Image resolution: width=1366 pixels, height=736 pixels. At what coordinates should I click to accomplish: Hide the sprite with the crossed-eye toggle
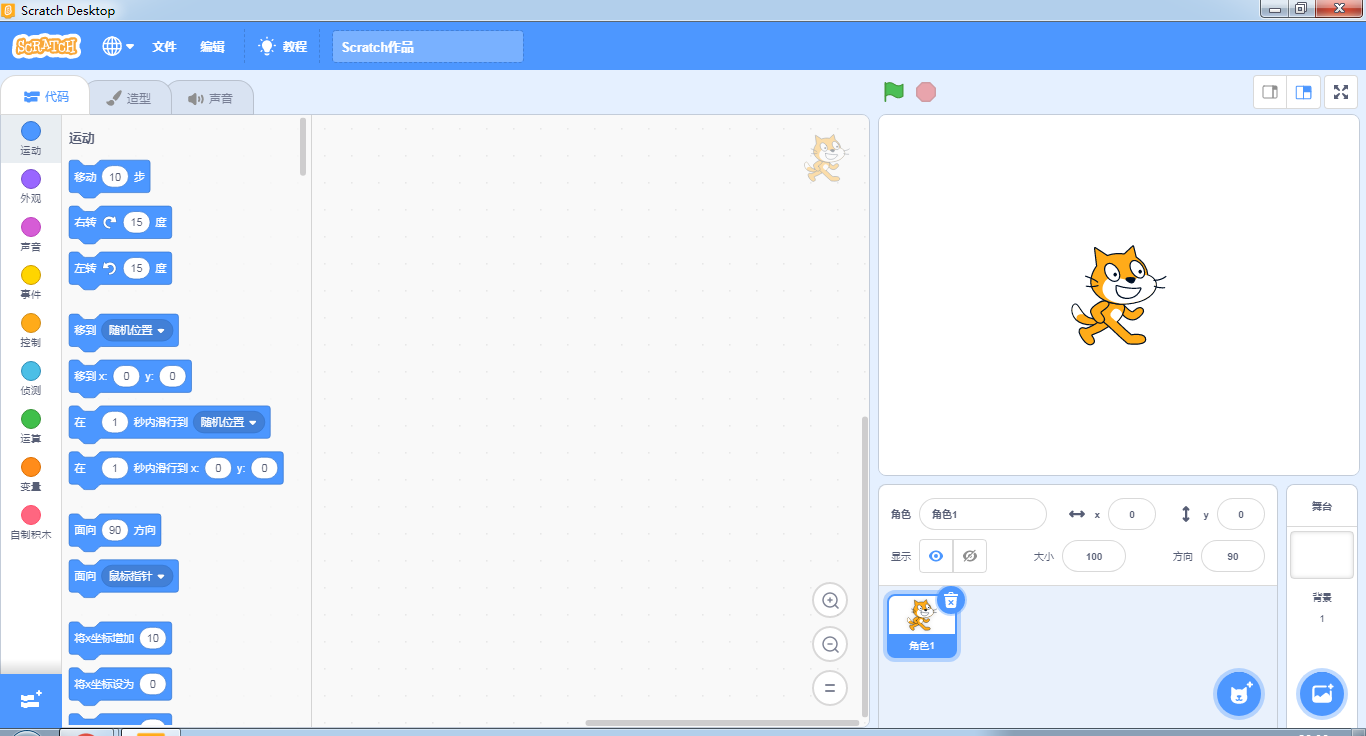(969, 555)
